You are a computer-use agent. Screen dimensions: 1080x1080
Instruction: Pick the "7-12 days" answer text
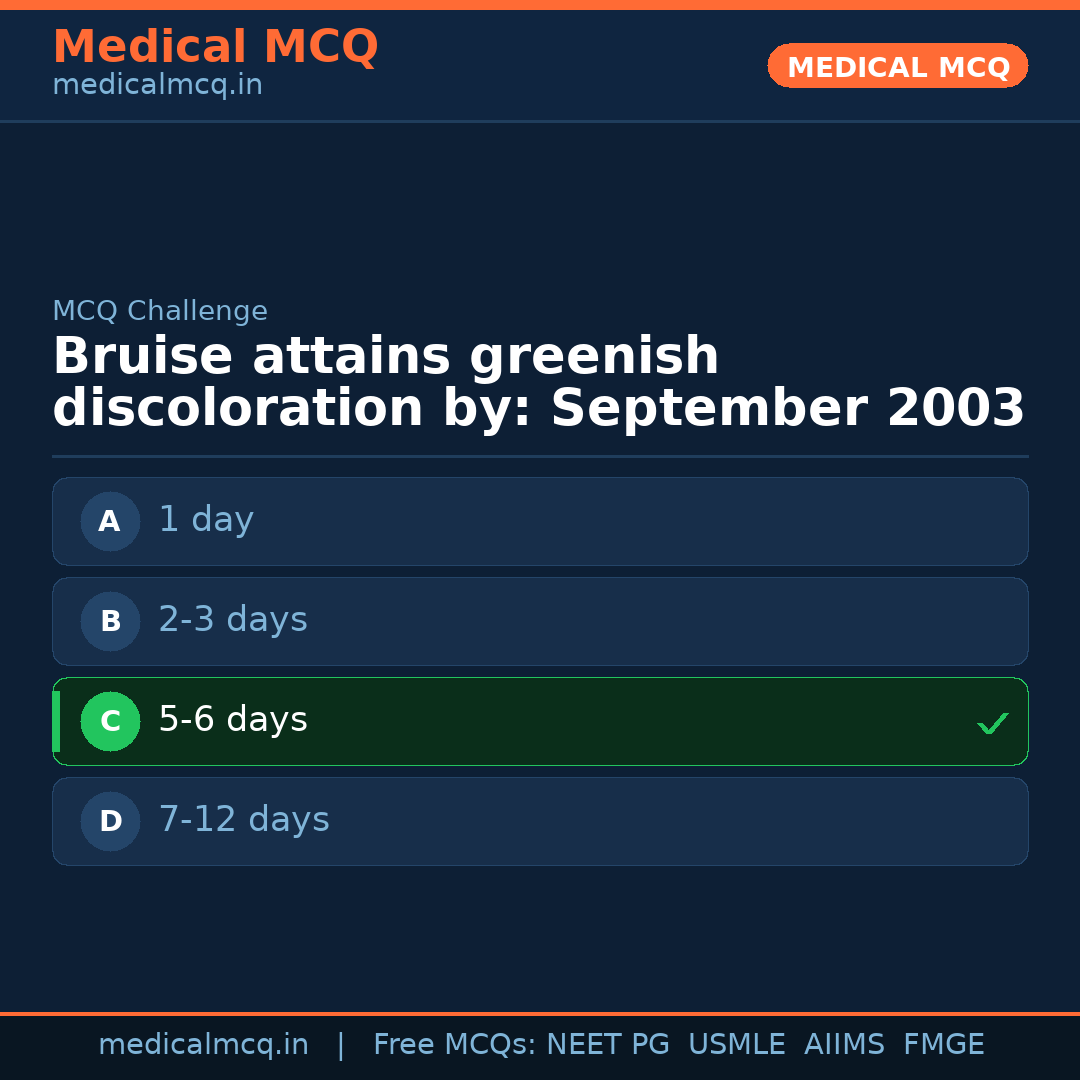(x=244, y=820)
